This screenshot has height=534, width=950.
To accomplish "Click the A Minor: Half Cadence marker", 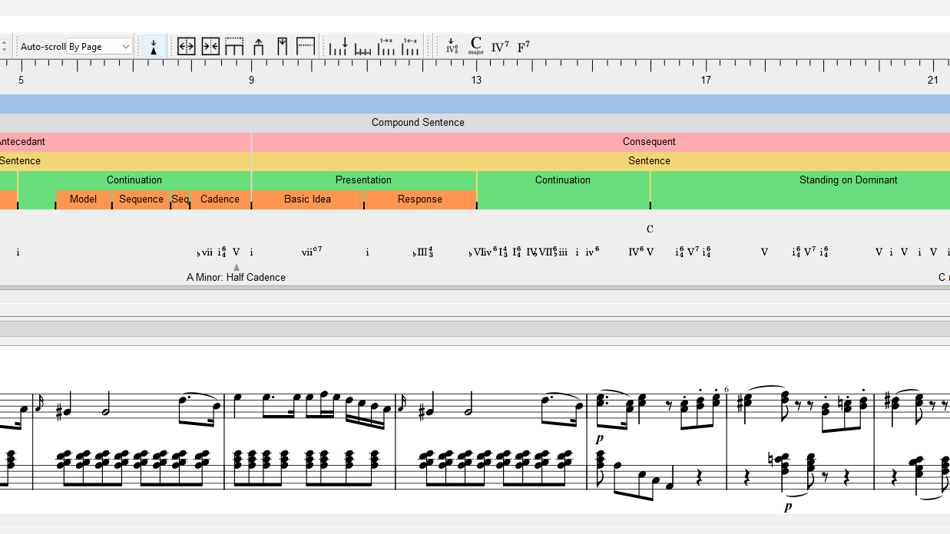I will pos(236,277).
